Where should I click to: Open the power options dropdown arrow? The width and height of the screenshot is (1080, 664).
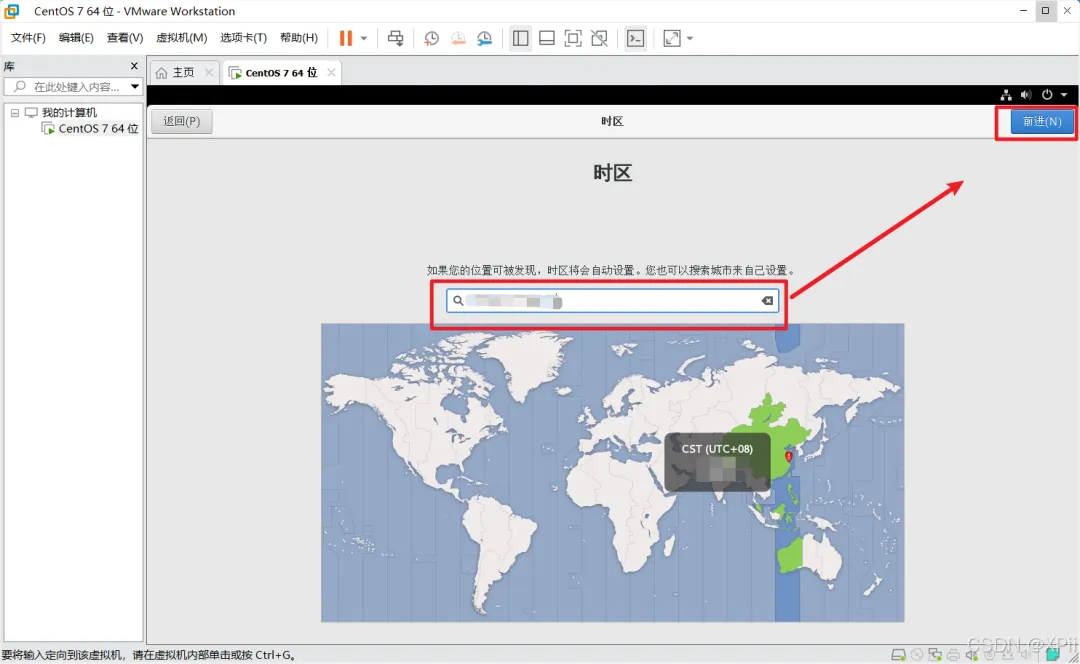[364, 39]
